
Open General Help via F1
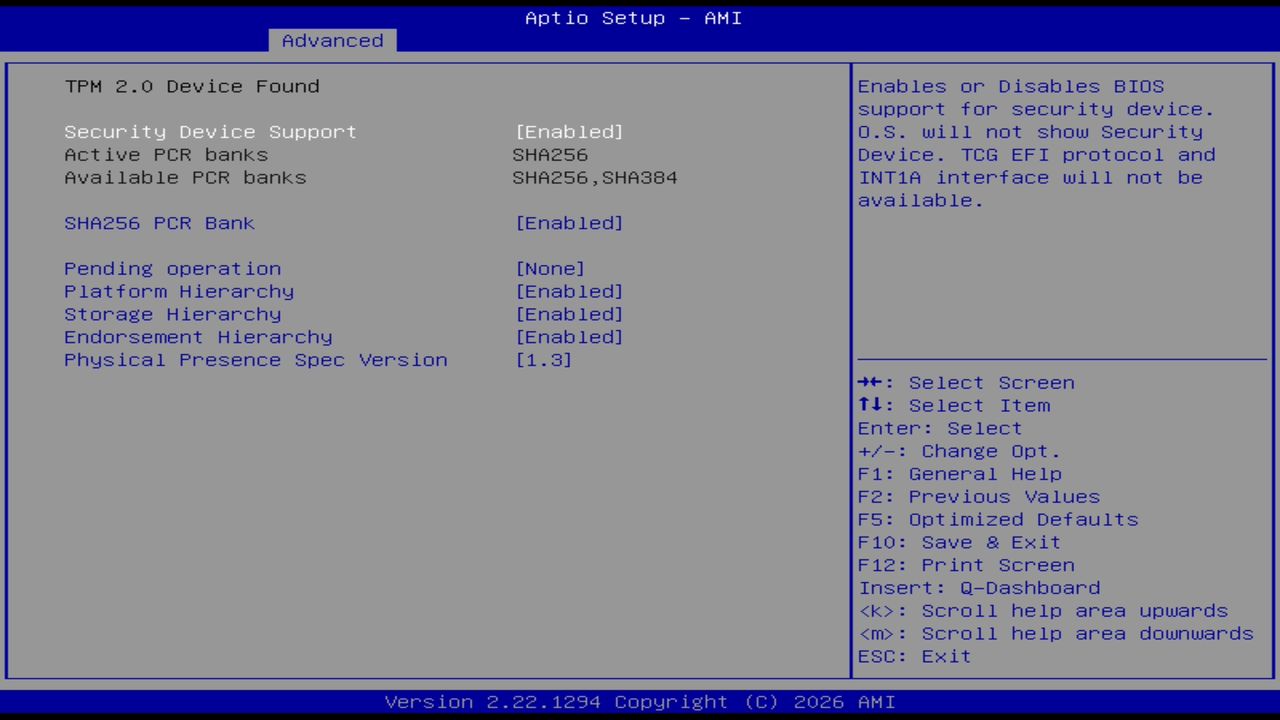[959, 473]
